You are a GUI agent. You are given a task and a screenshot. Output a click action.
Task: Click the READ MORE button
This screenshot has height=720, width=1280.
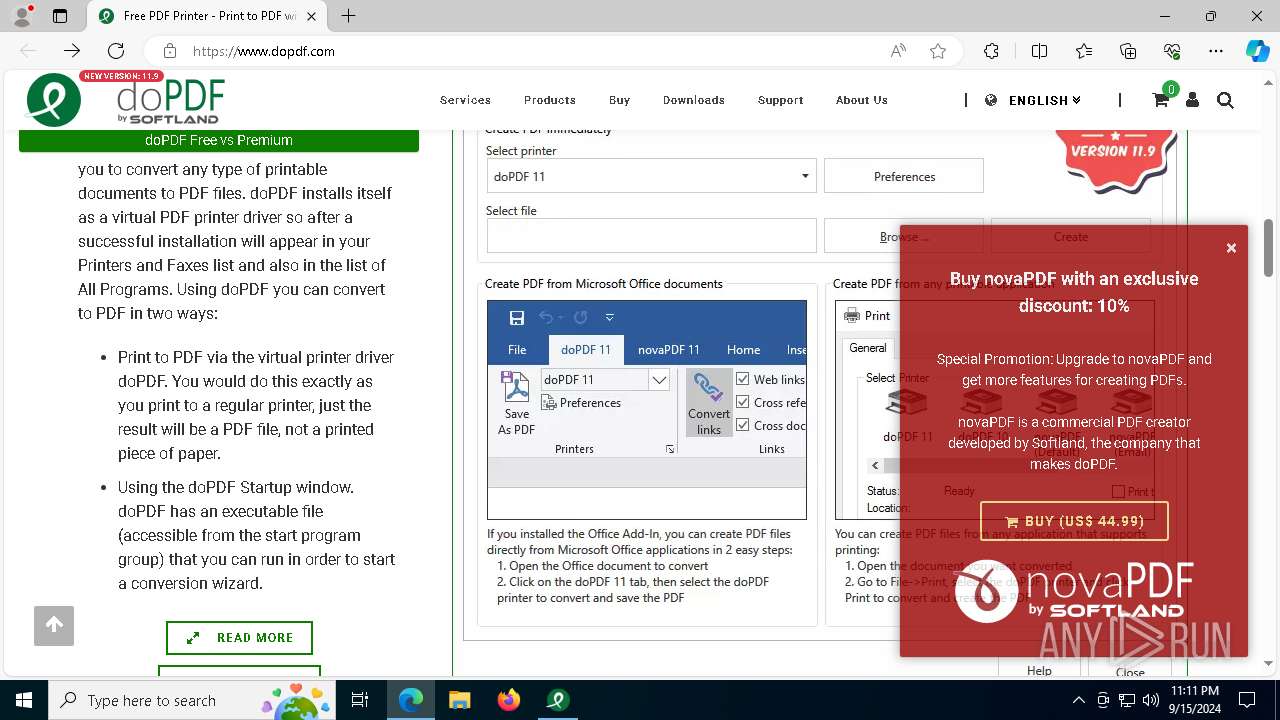pos(239,638)
